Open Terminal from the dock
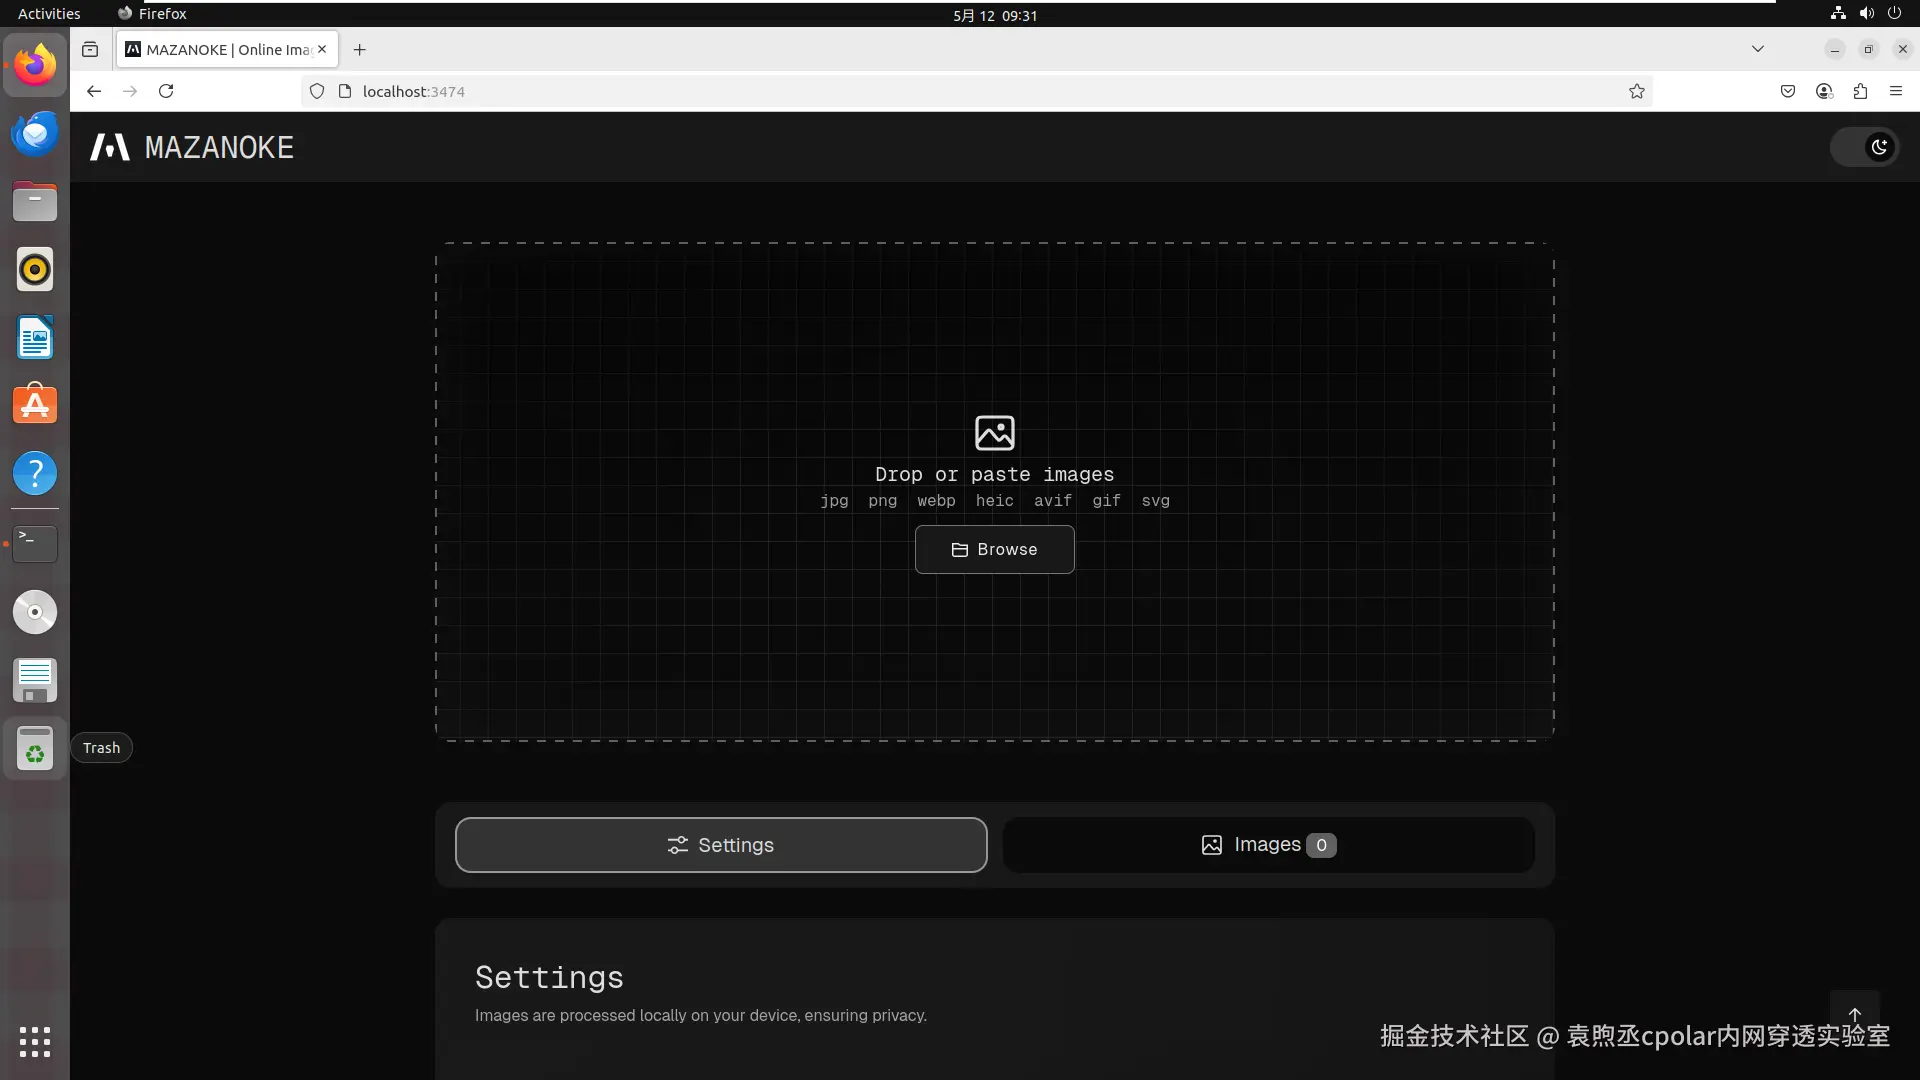1920x1080 pixels. pyautogui.click(x=35, y=544)
